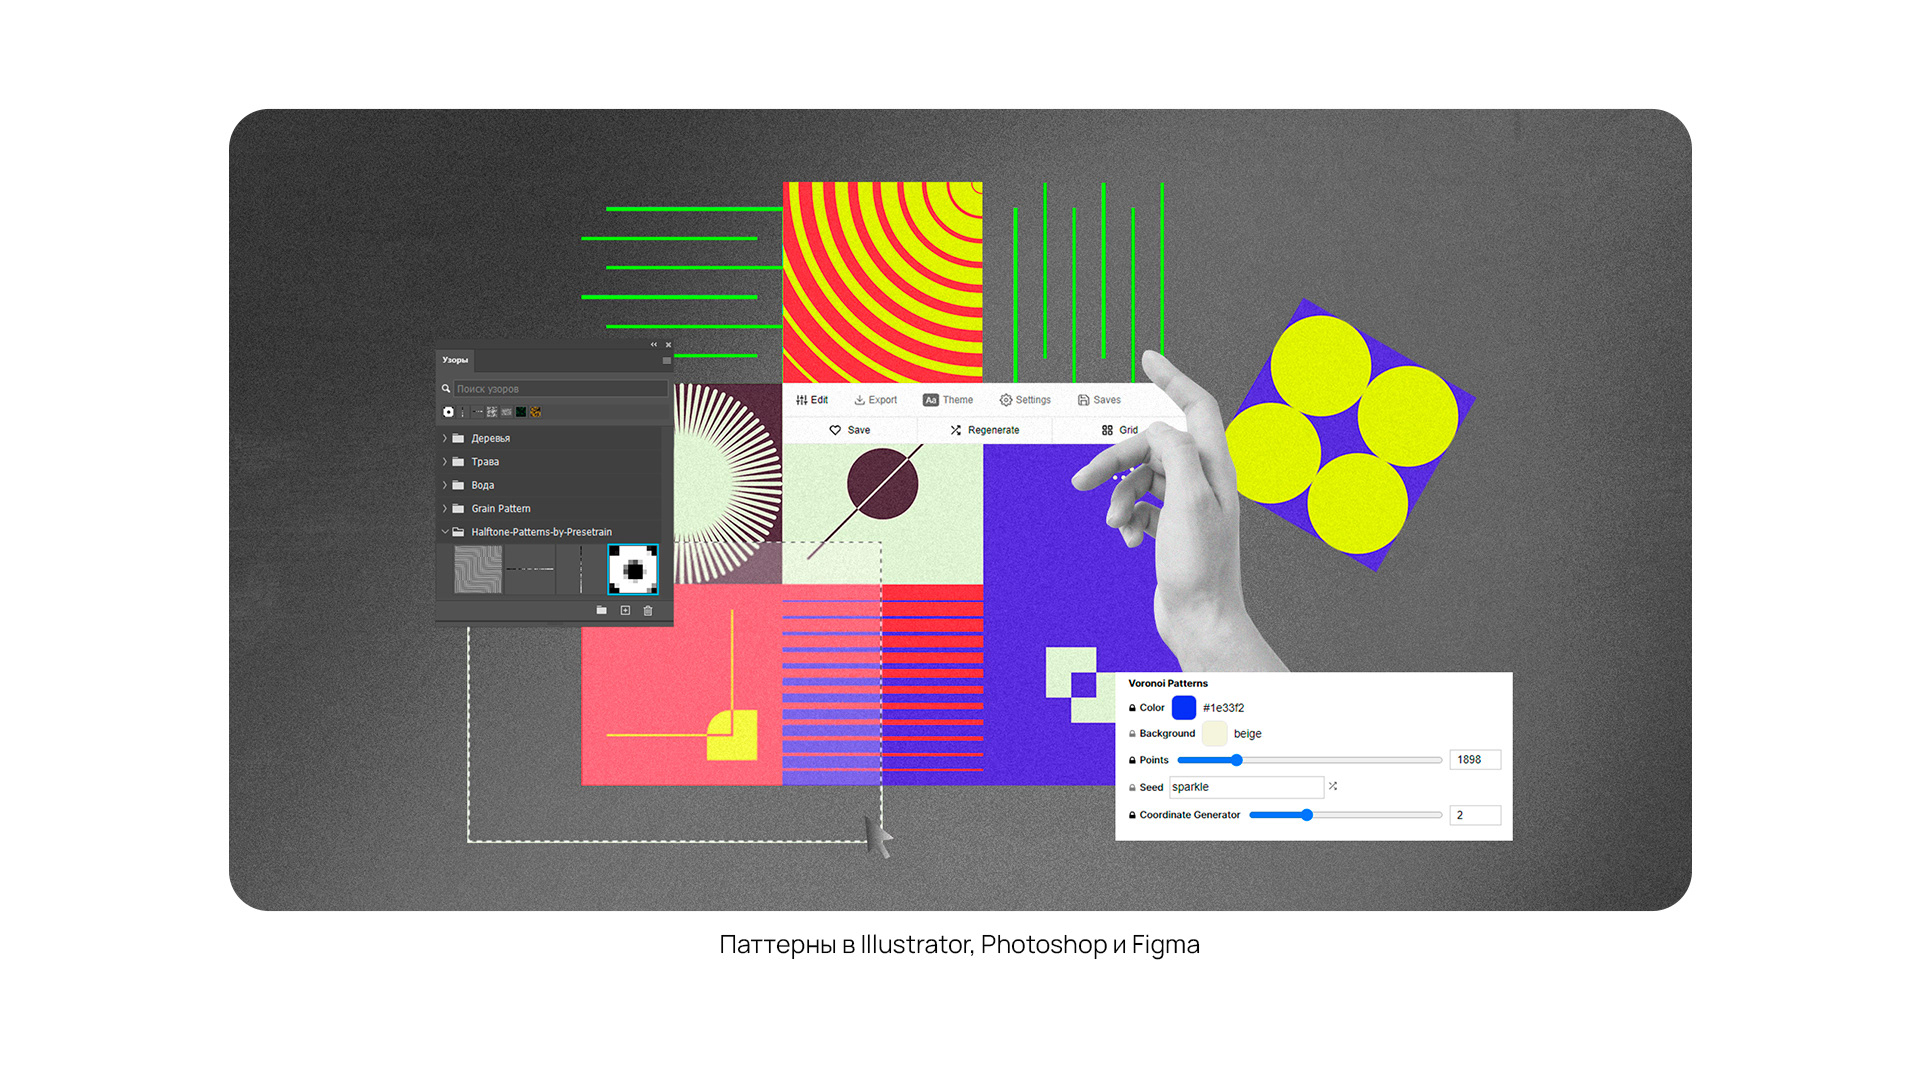Open the Settings option
Viewport: 1920px width, 1080px height.
pyautogui.click(x=1025, y=400)
